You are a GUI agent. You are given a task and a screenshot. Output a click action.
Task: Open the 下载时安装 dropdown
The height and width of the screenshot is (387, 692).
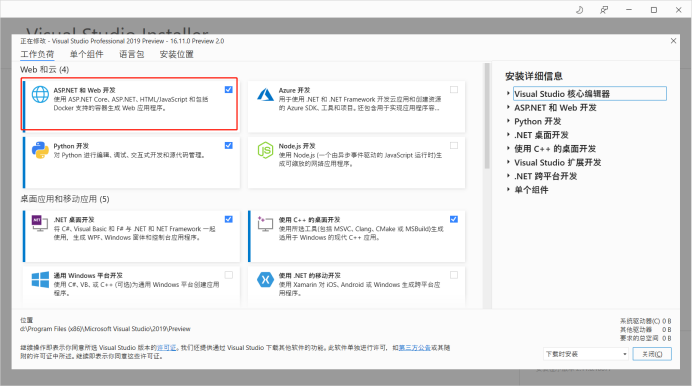click(586, 354)
